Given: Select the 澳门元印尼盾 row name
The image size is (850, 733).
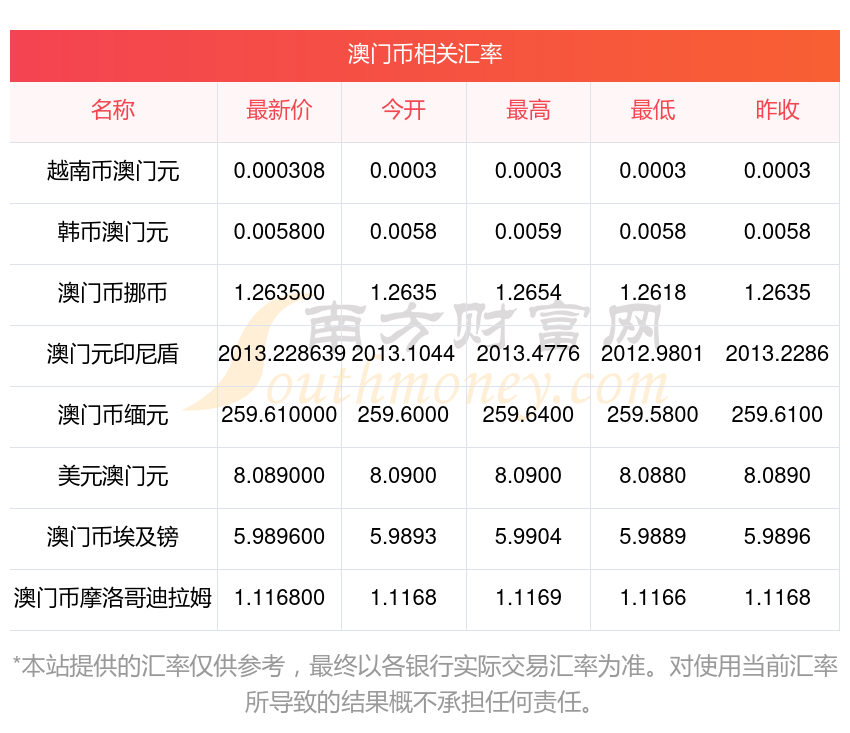Looking at the screenshot, I should pos(113,354).
